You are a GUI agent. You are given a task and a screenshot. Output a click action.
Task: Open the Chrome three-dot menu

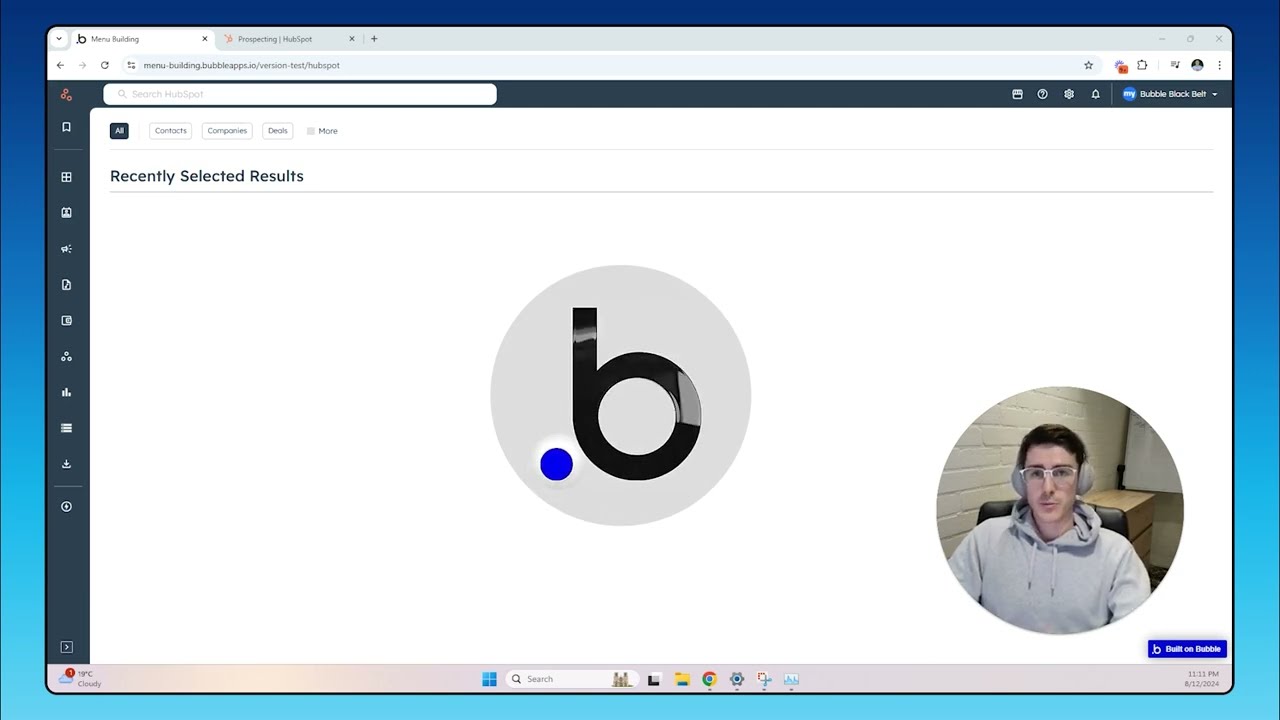(x=1219, y=65)
